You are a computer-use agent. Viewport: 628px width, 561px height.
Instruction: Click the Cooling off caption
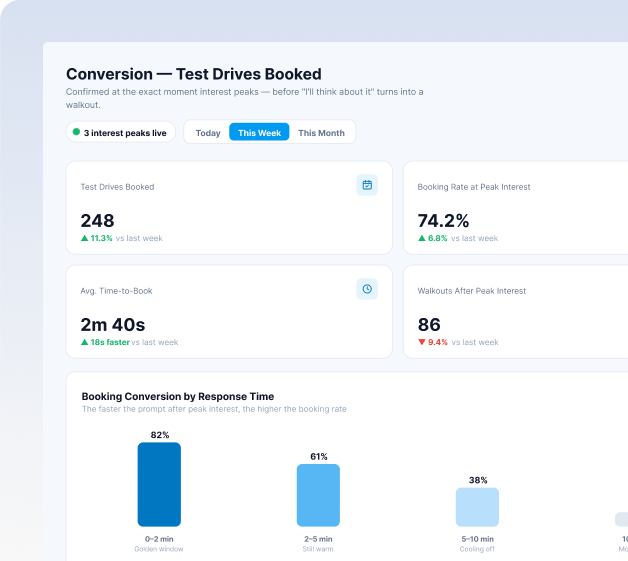pos(477,549)
